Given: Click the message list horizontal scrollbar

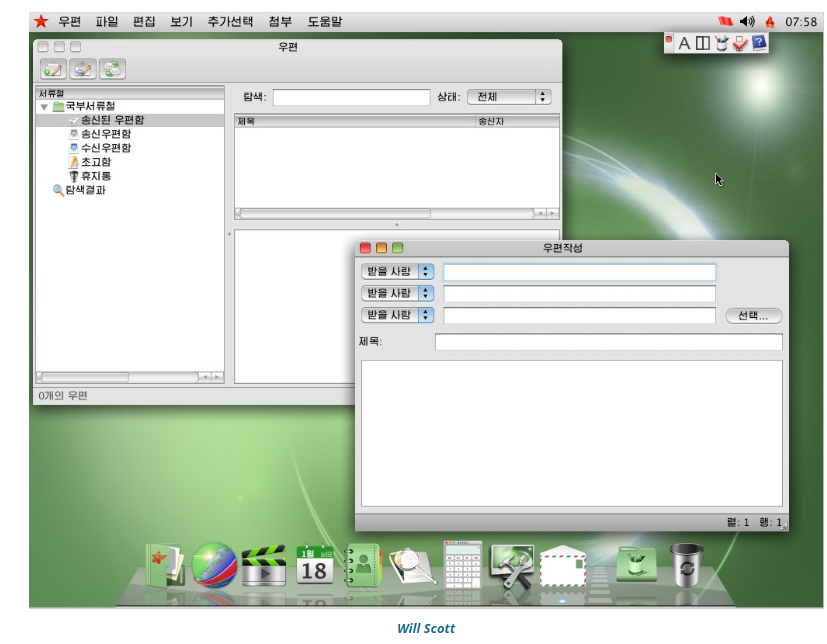Looking at the screenshot, I should click(336, 213).
